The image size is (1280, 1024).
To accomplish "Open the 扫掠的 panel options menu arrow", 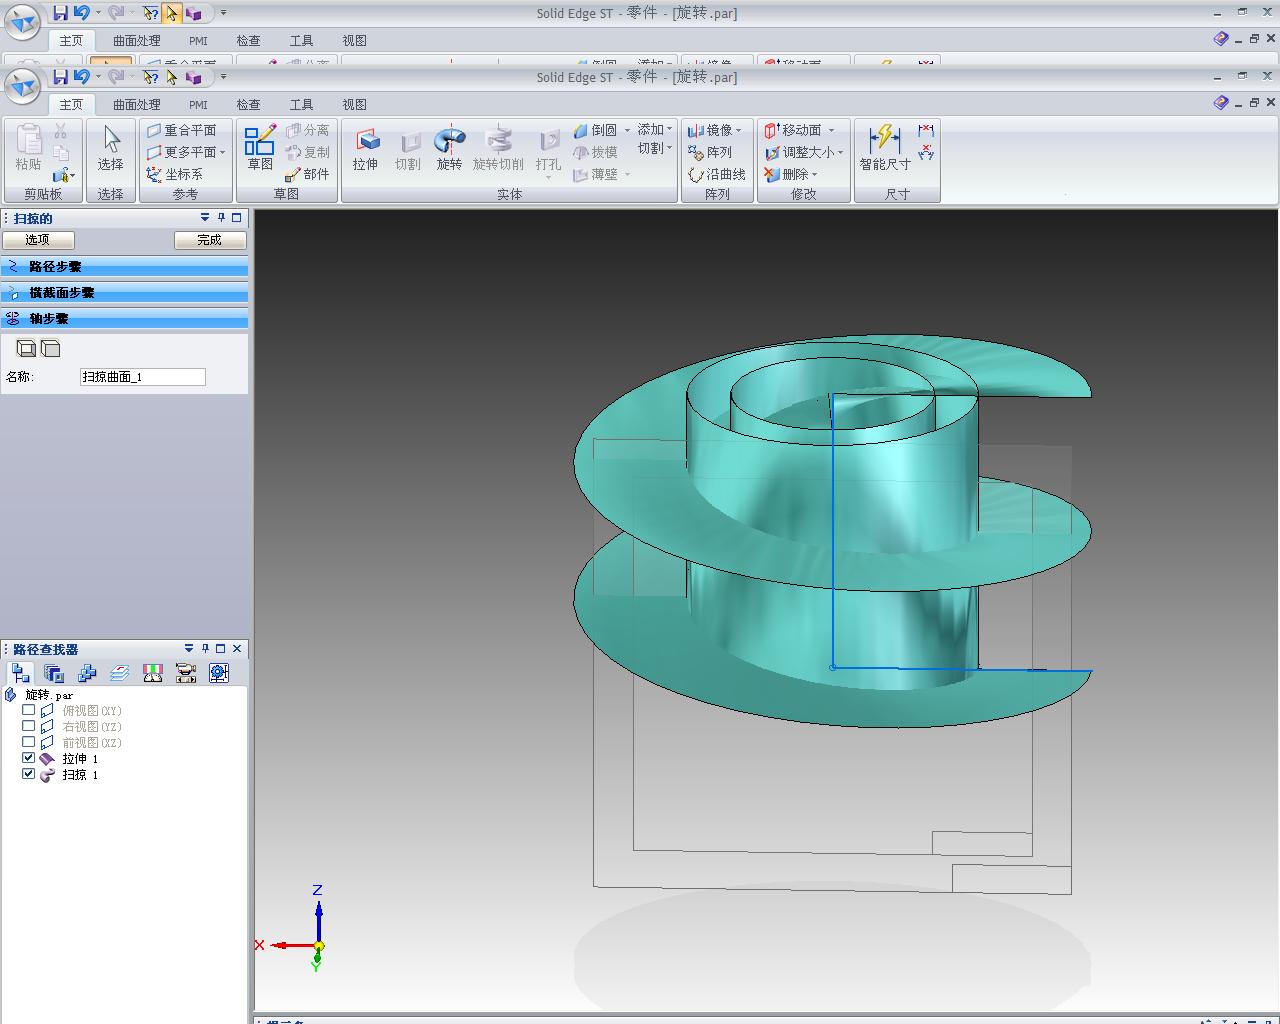I will click(x=205, y=217).
